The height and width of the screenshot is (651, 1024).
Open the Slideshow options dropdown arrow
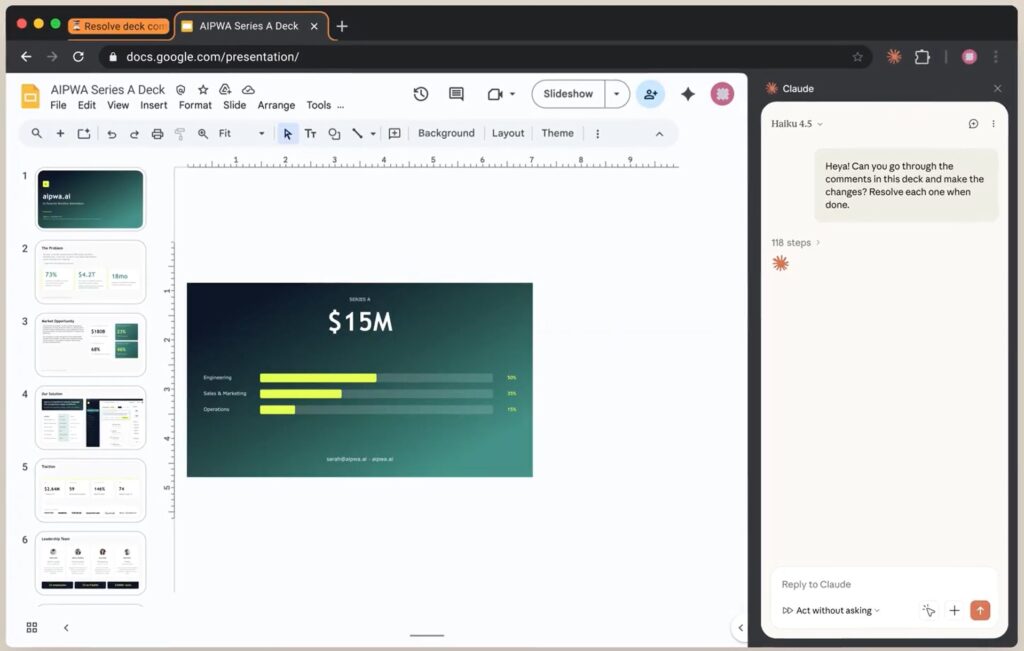(617, 94)
